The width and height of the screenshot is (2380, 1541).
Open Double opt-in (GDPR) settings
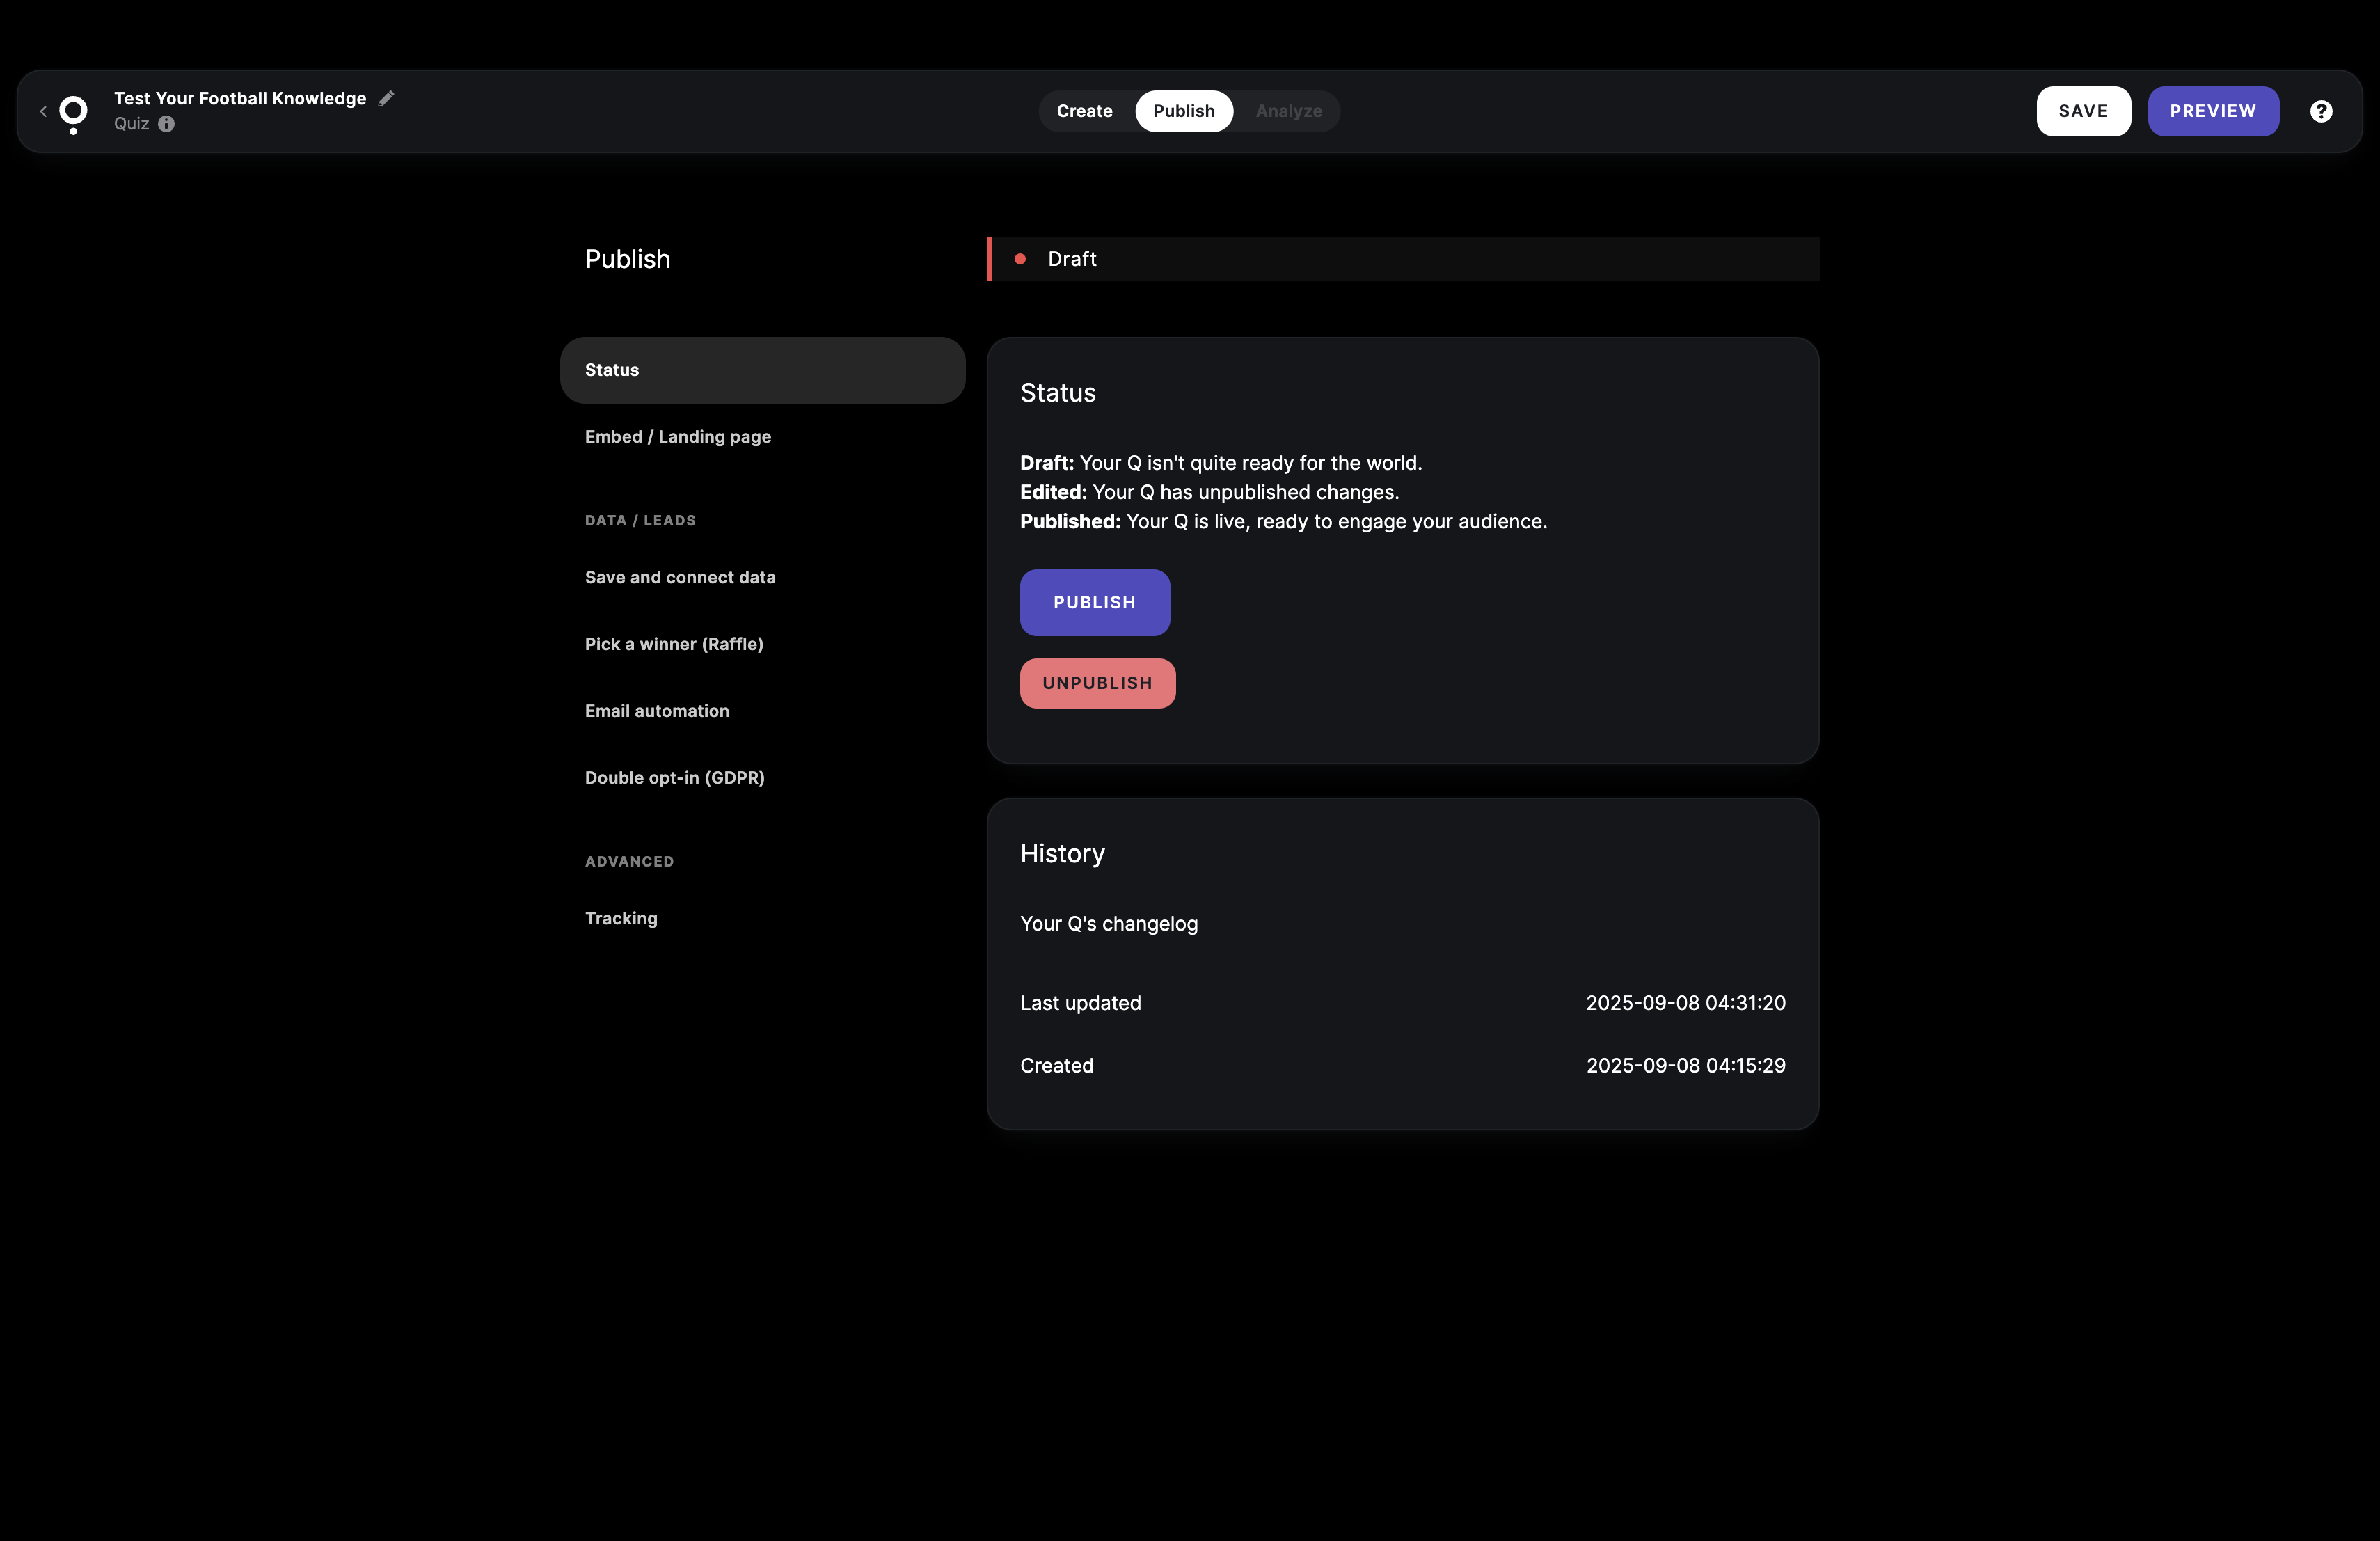(x=674, y=778)
